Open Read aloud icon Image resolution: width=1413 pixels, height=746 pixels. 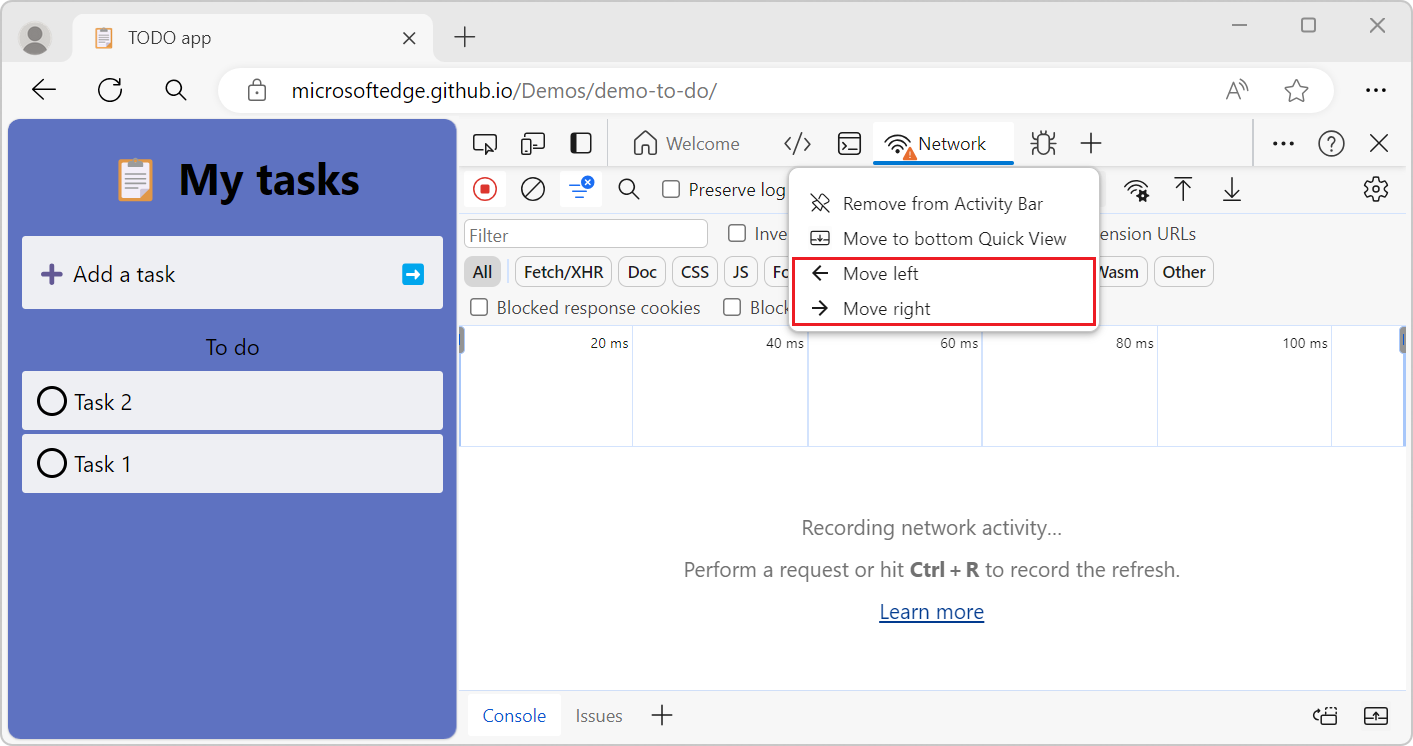tap(1237, 91)
